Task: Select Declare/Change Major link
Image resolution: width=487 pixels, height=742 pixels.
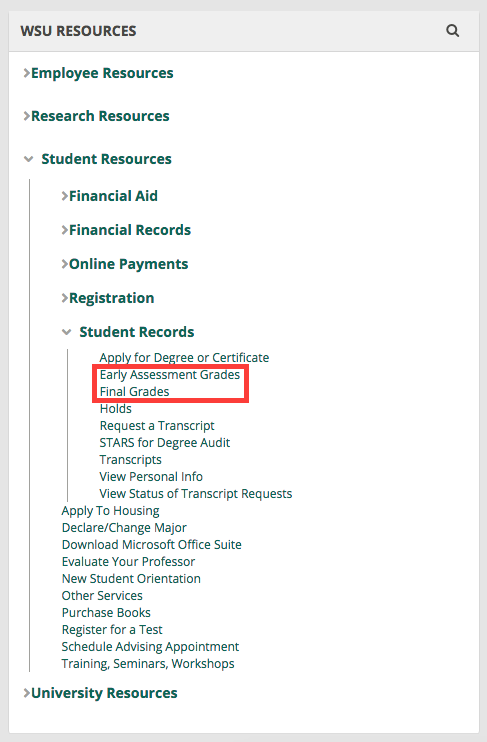Action: click(124, 528)
